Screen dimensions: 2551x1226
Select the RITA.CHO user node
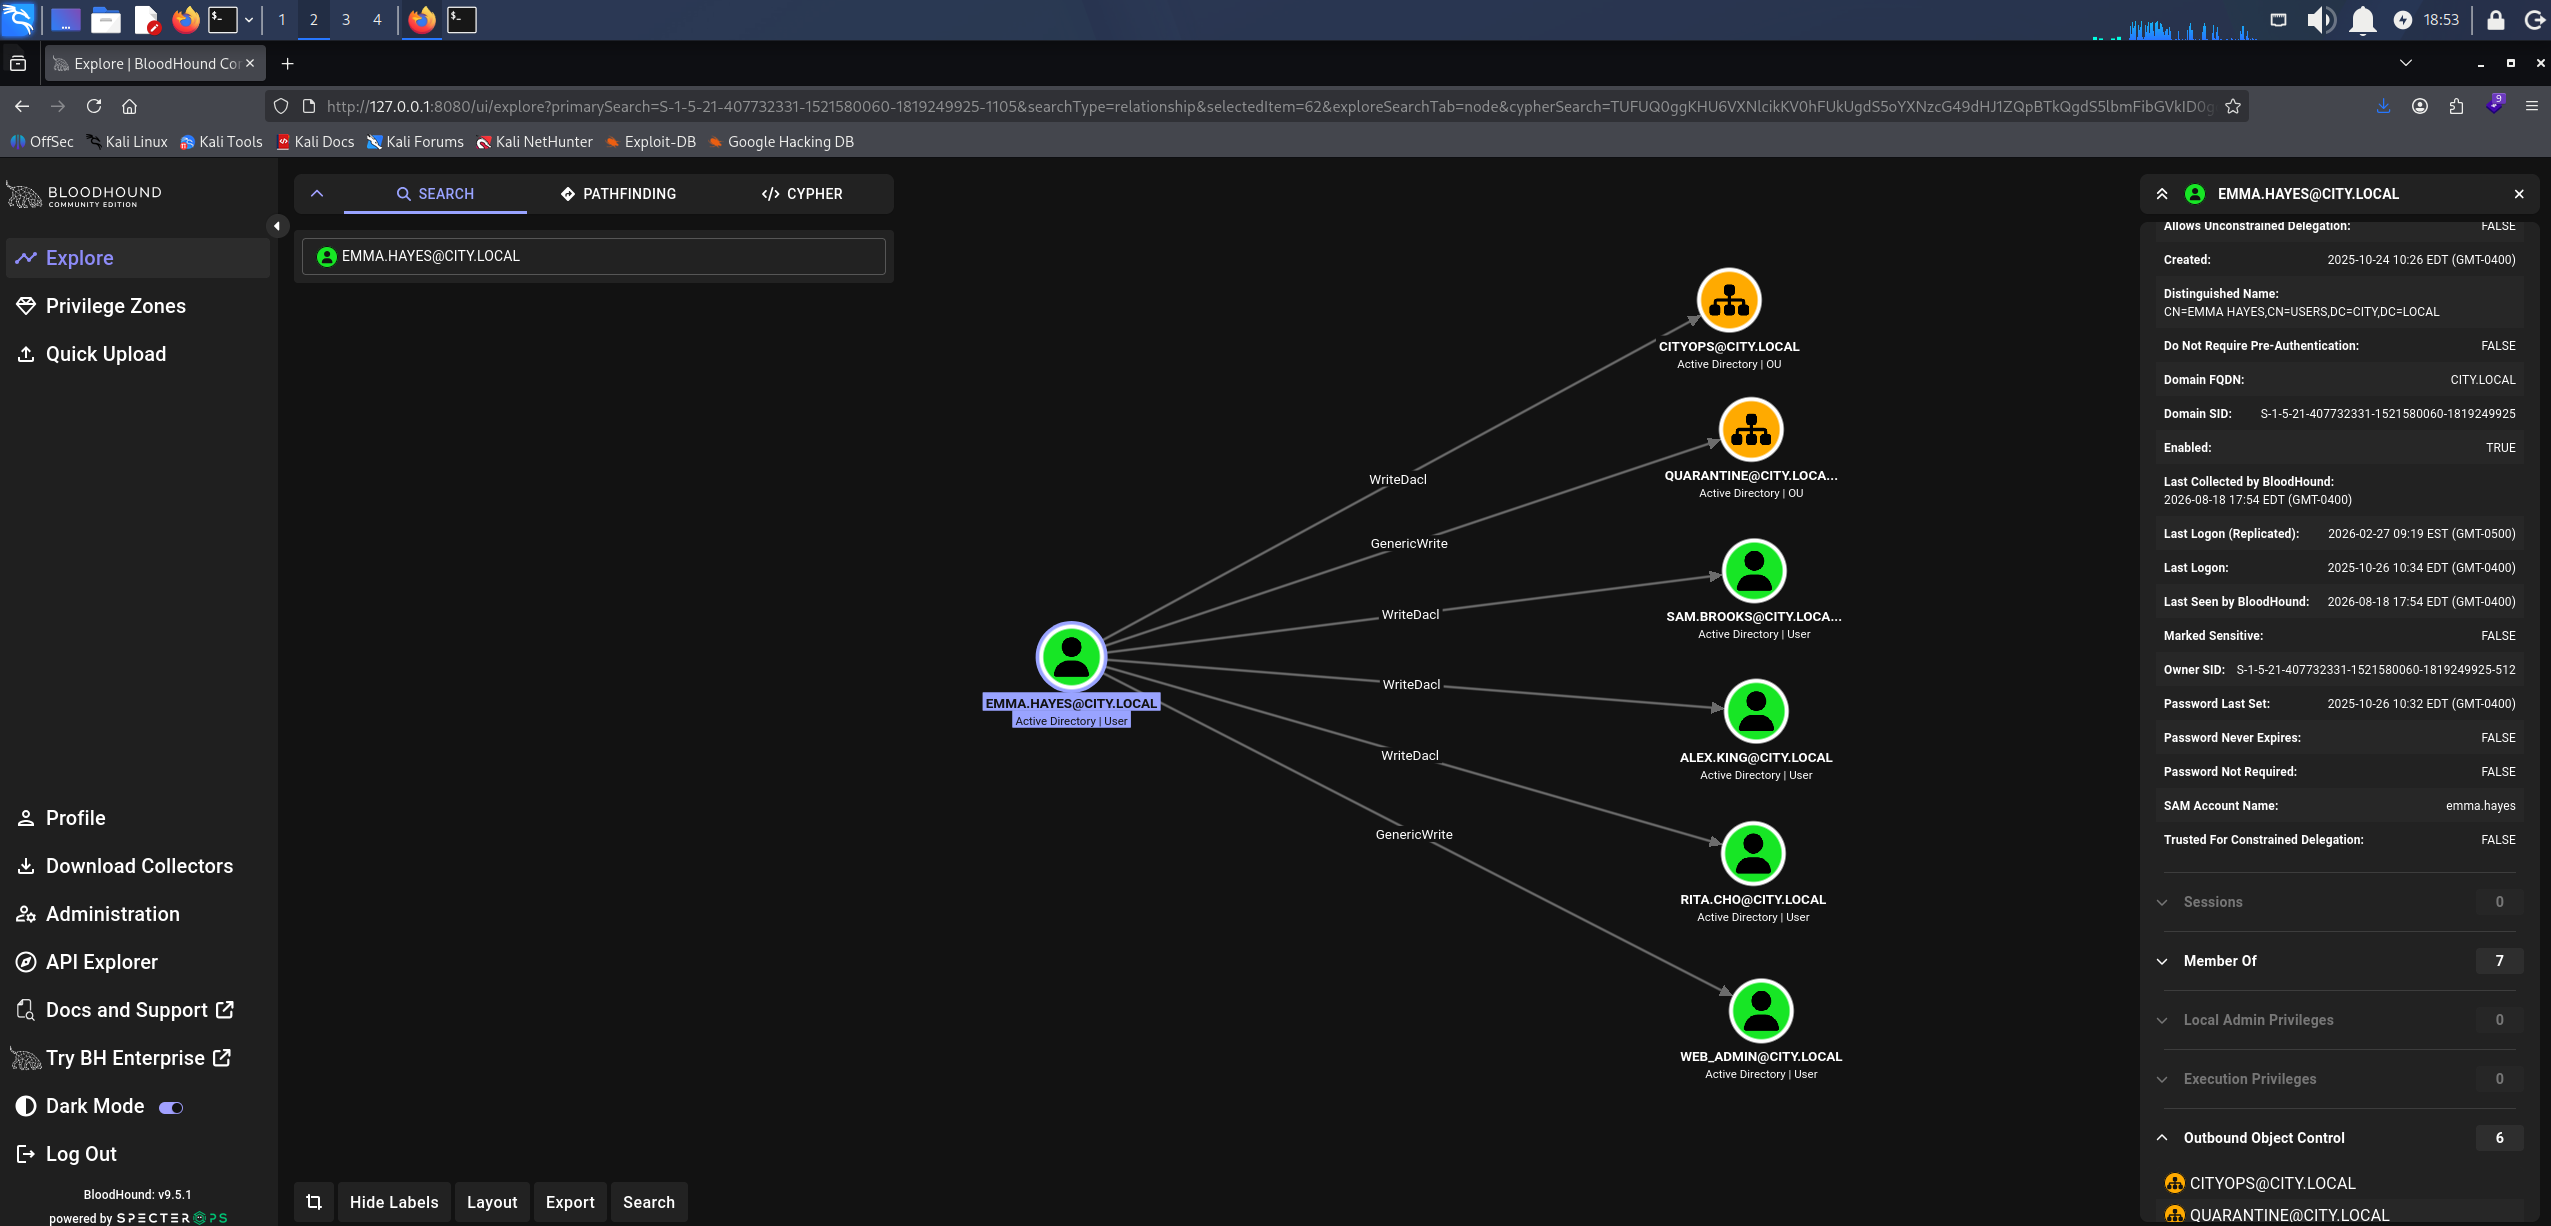pos(1752,853)
